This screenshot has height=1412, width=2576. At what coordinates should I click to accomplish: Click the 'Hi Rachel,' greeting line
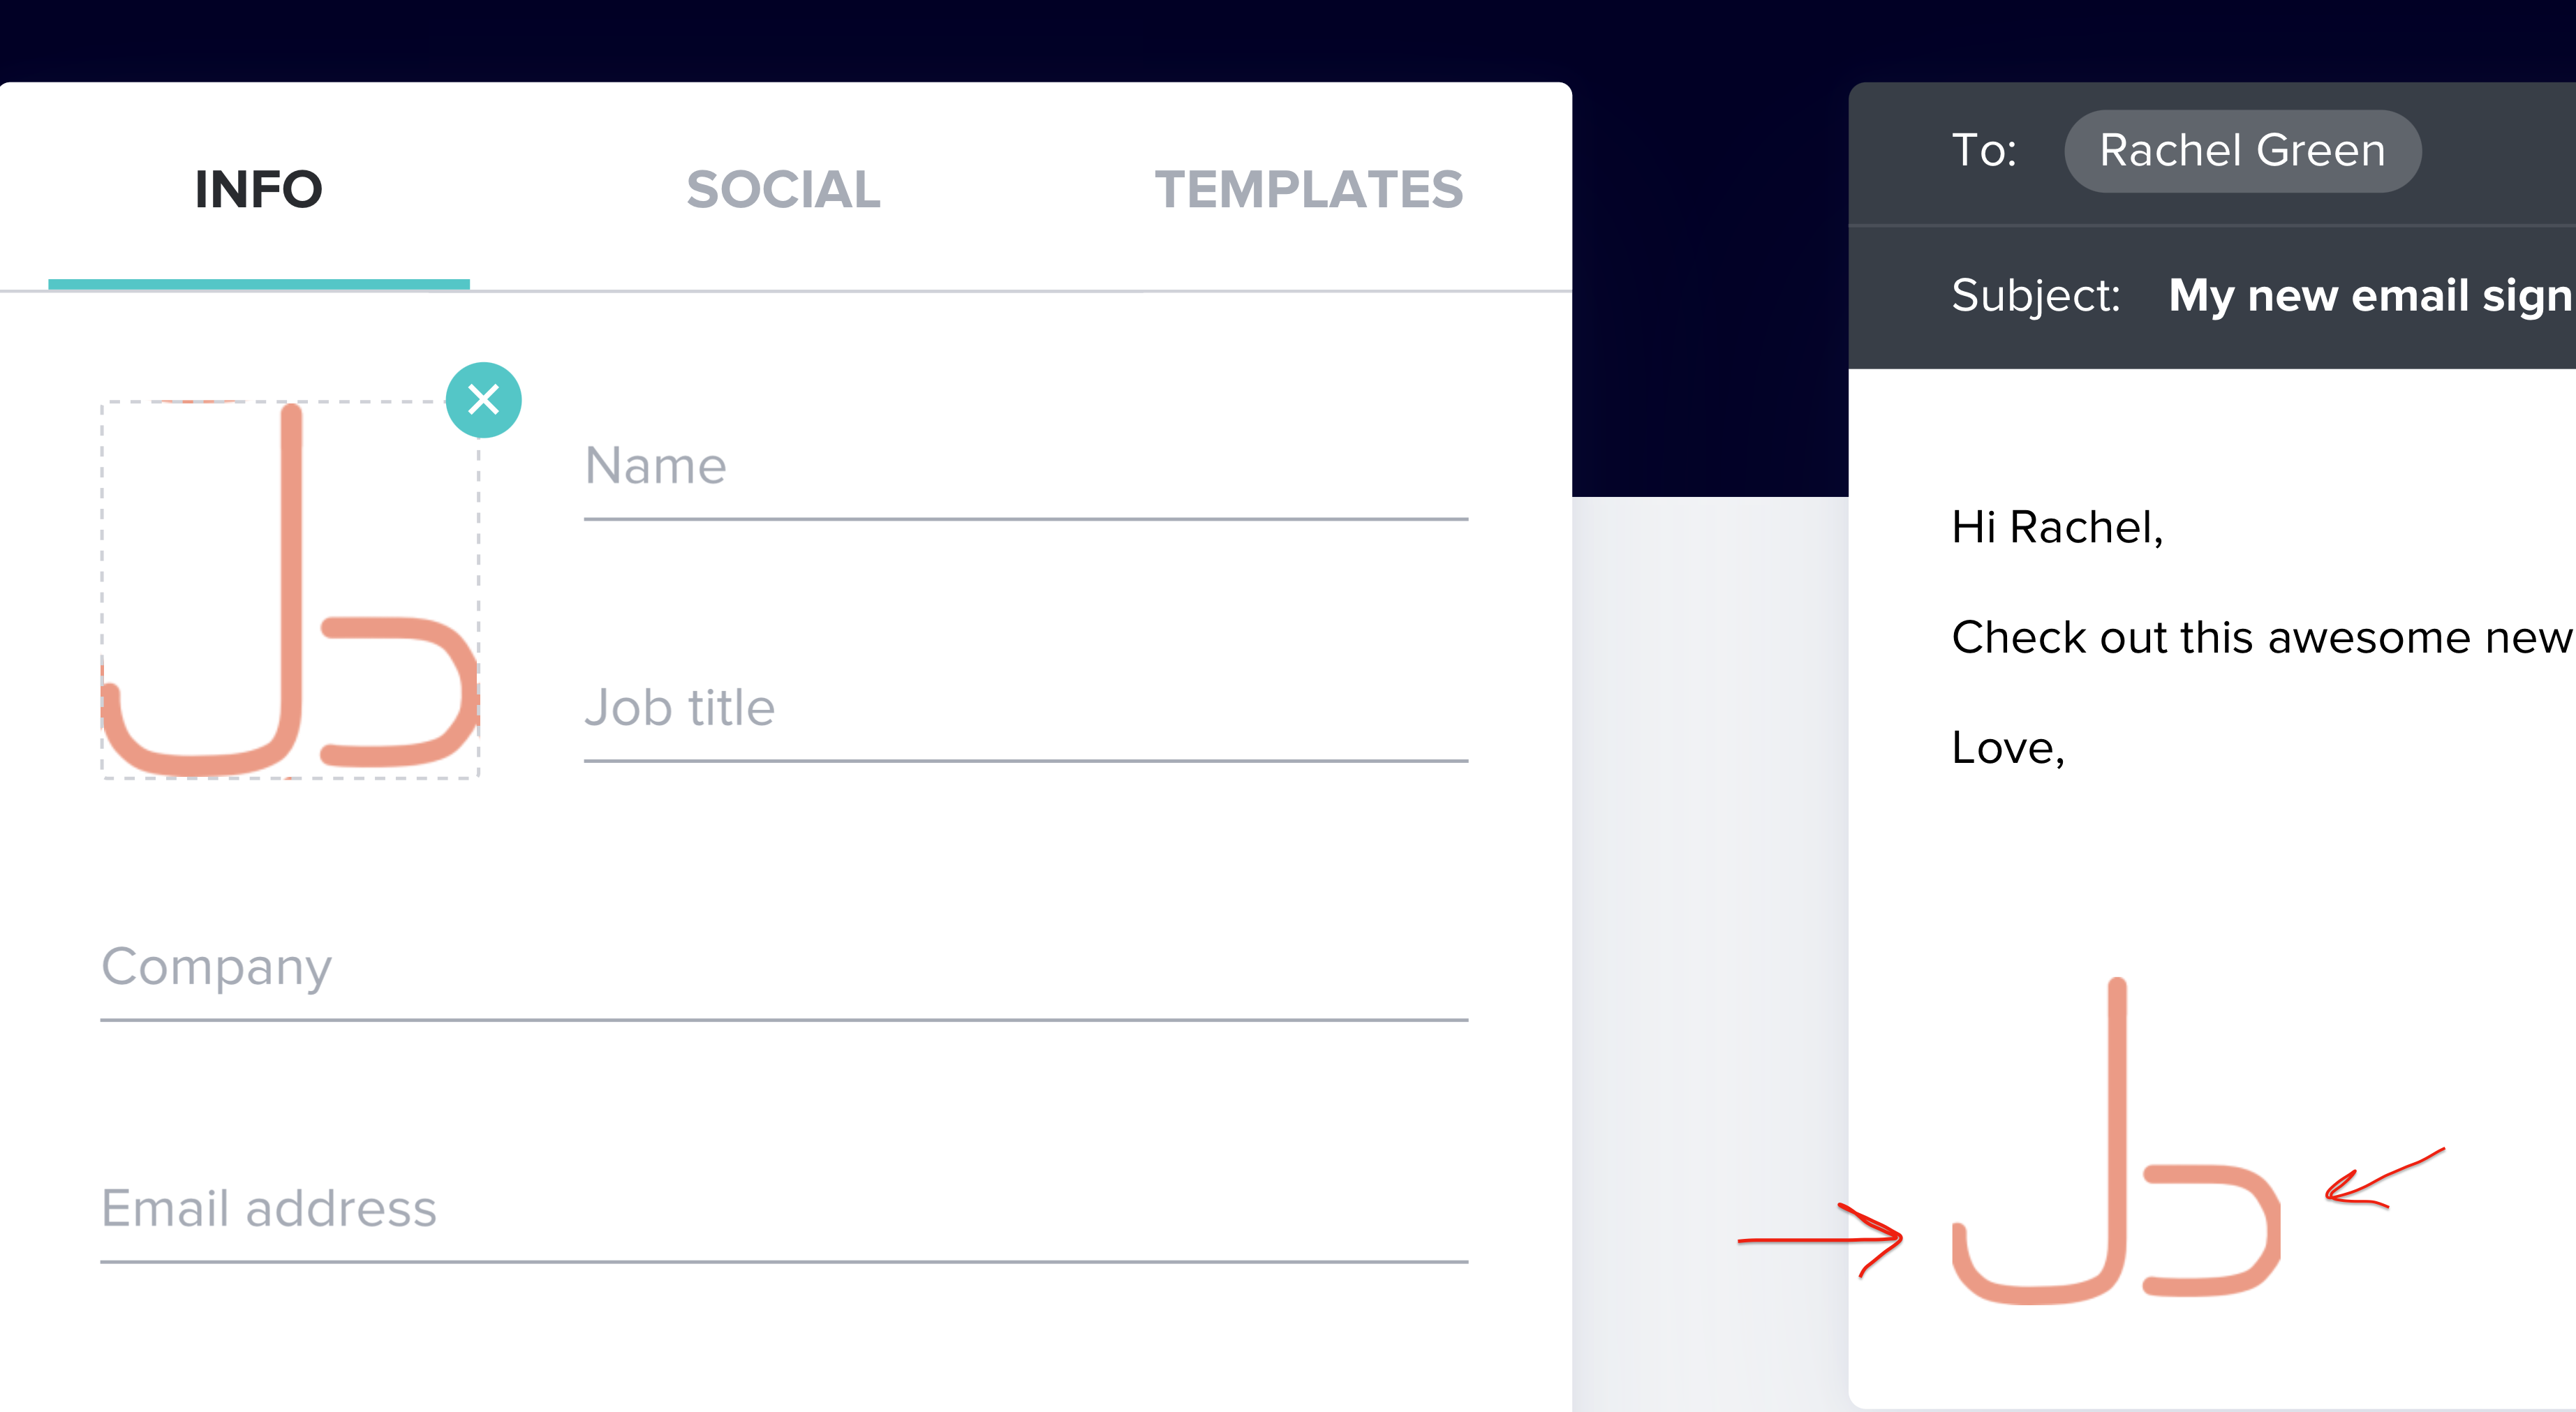pos(2057,527)
